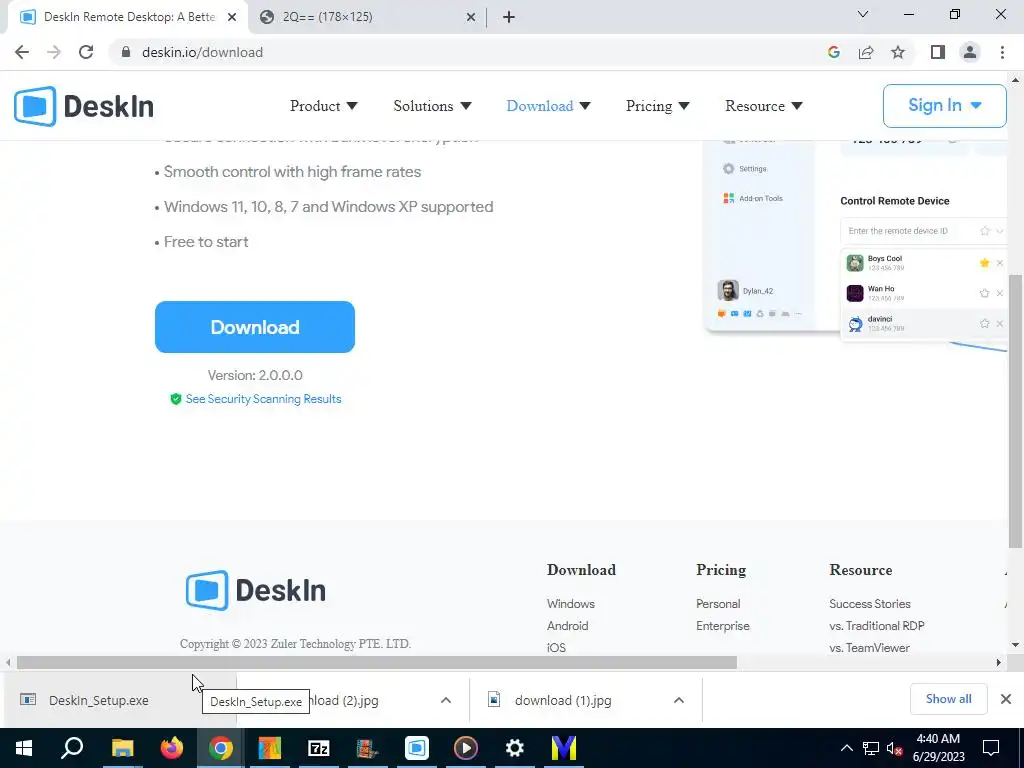Toggle favorite star for Wan Ho

point(984,293)
